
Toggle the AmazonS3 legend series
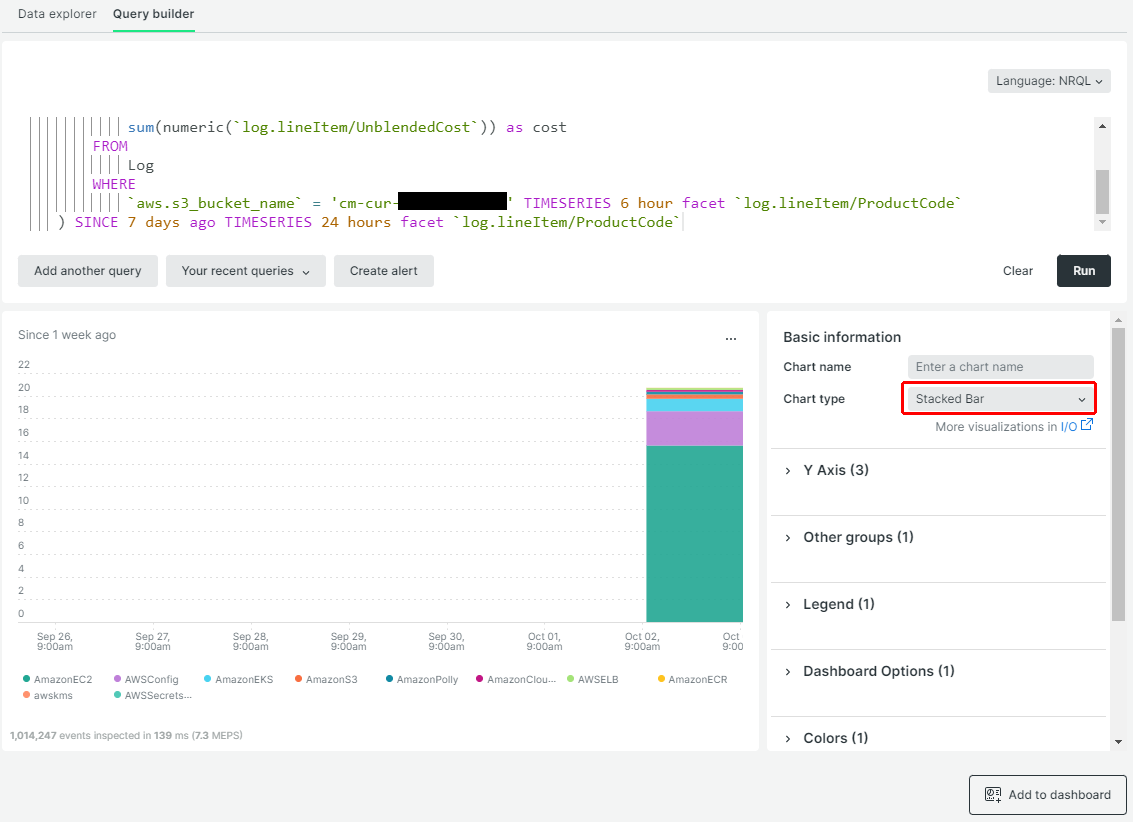click(x=326, y=679)
